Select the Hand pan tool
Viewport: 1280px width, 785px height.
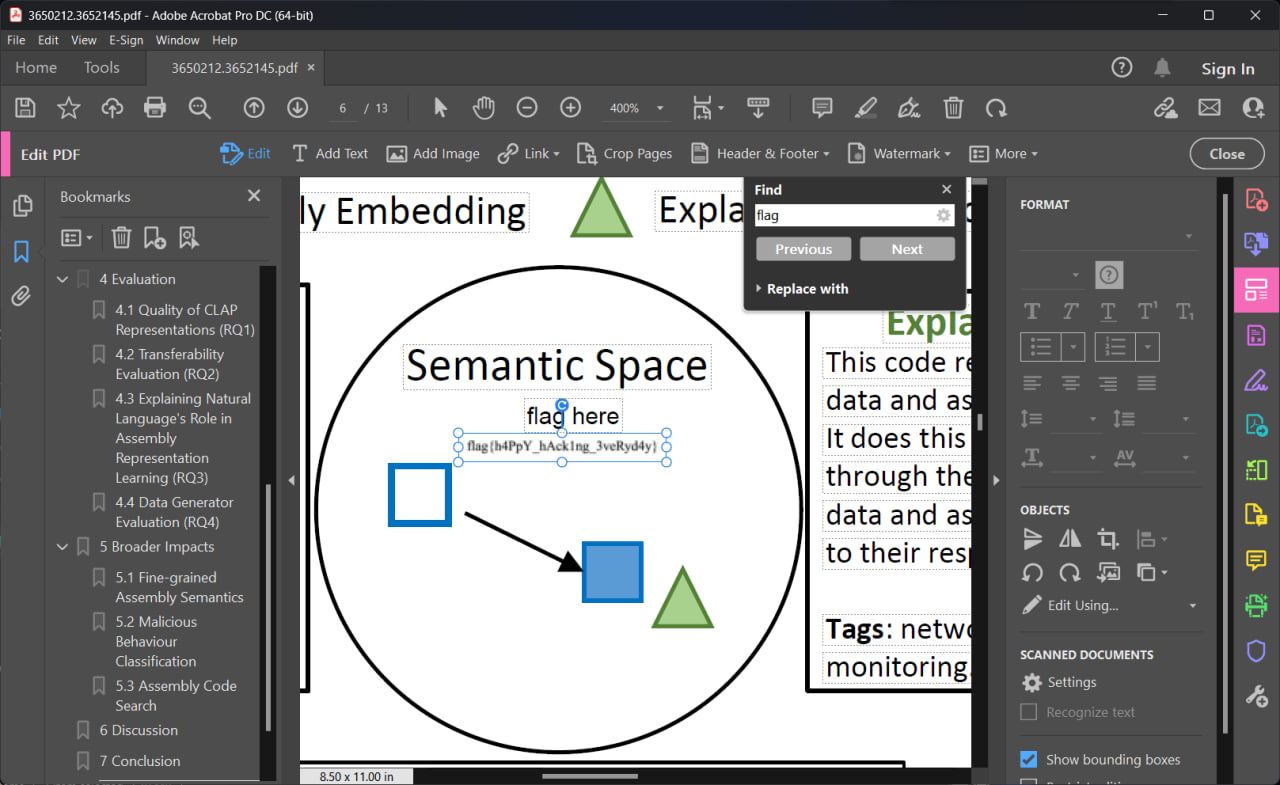tap(484, 108)
